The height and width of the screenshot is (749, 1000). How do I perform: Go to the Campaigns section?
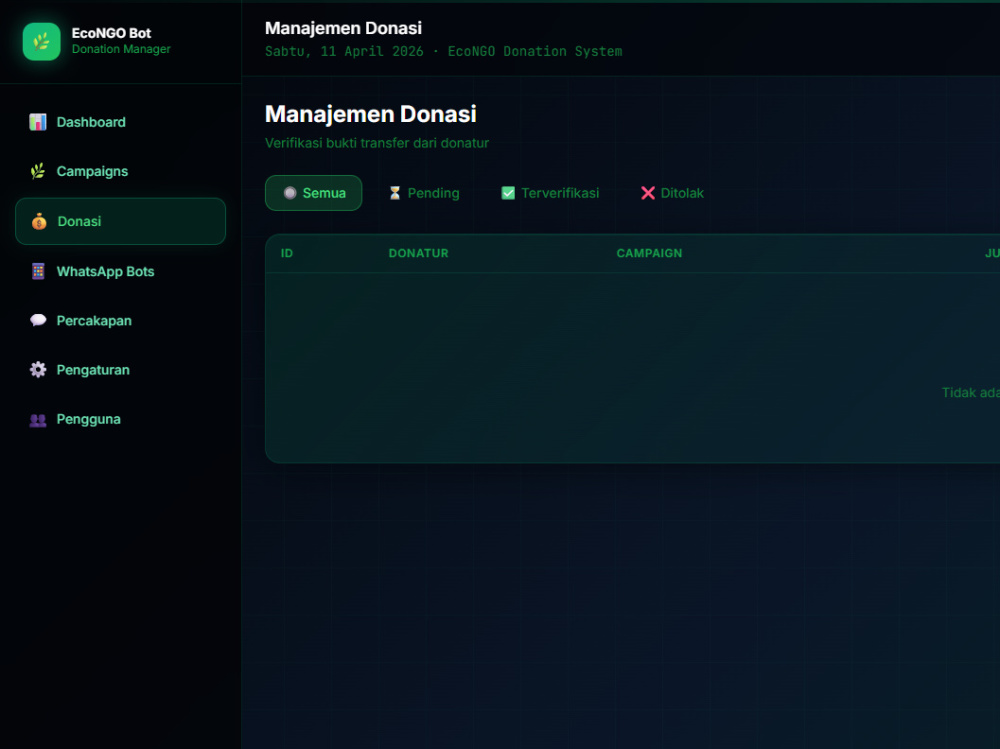pyautogui.click(x=121, y=171)
